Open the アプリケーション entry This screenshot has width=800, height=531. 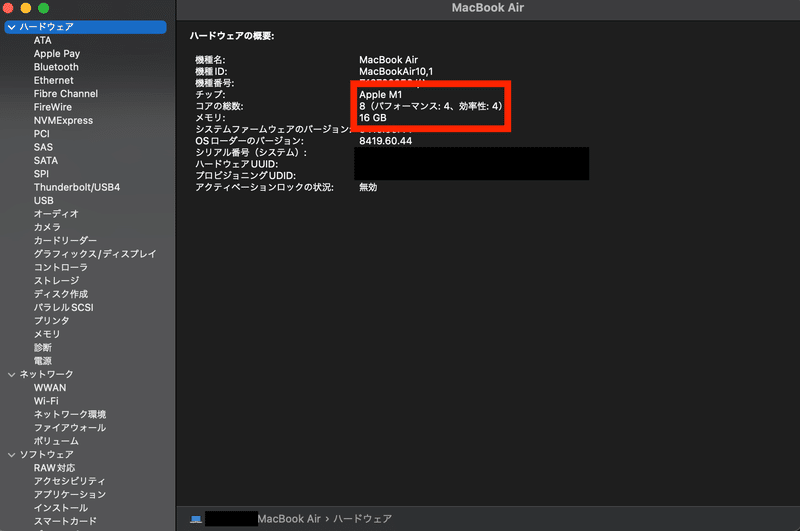tap(70, 495)
